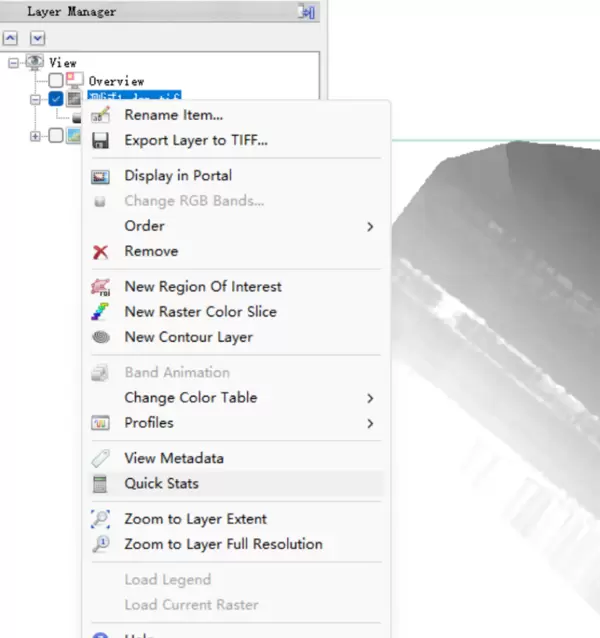Detach the Layer Manager panel using the header icon
Viewport: 600px width, 638px height.
[307, 12]
